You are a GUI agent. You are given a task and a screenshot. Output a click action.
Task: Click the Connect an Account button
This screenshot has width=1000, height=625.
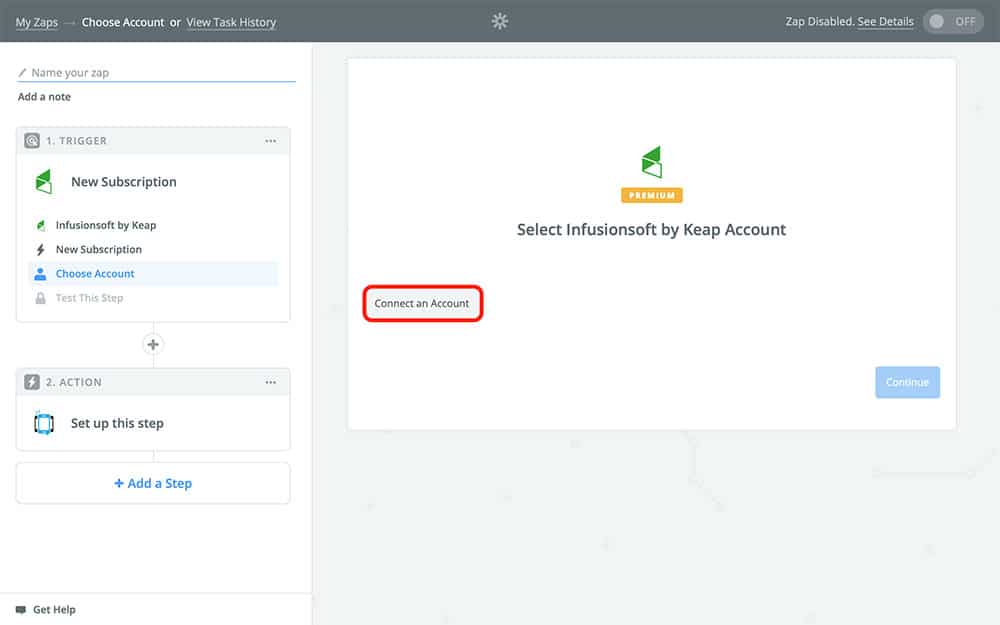(422, 303)
